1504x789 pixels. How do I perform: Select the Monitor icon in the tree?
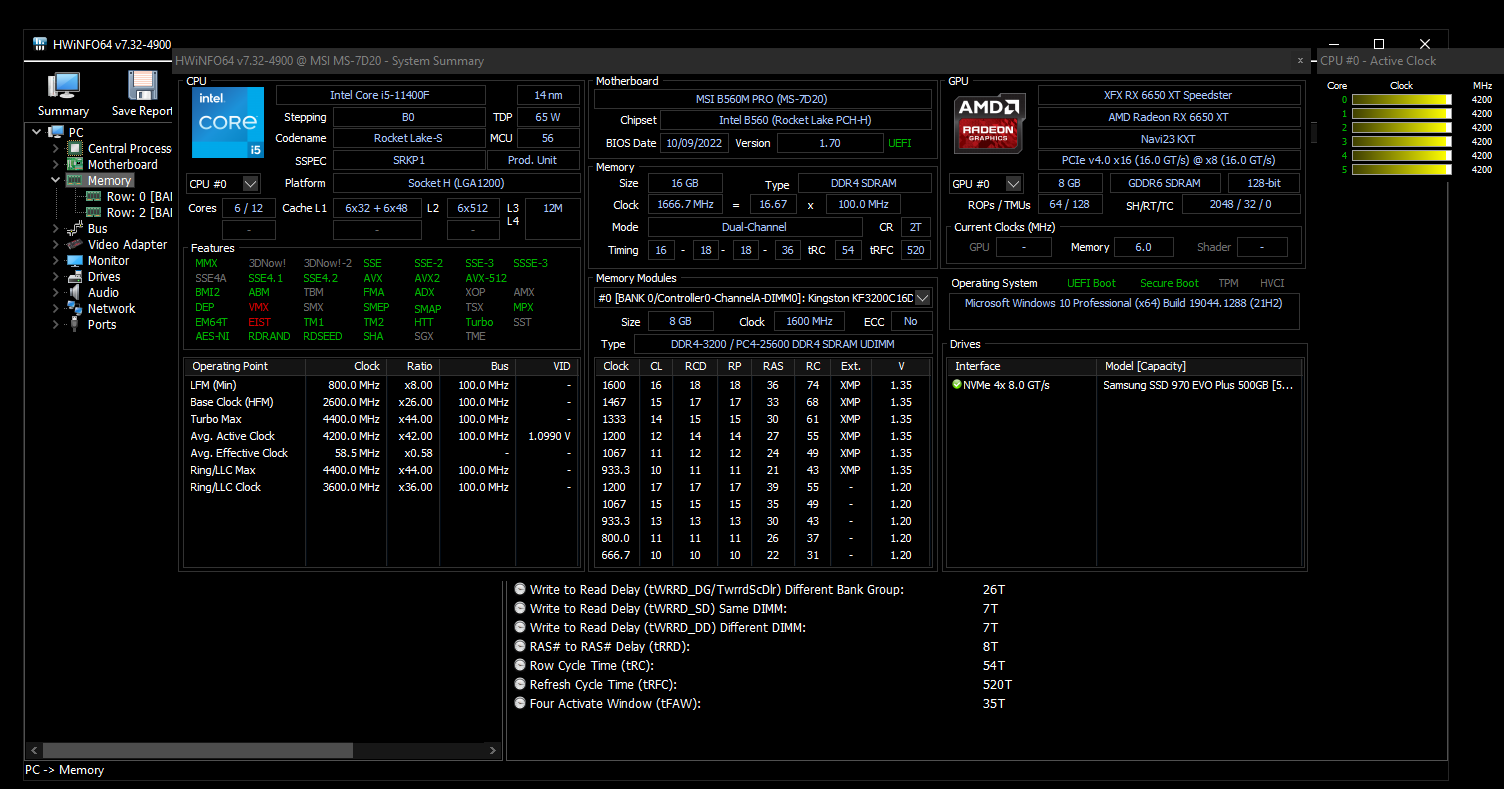(x=75, y=260)
